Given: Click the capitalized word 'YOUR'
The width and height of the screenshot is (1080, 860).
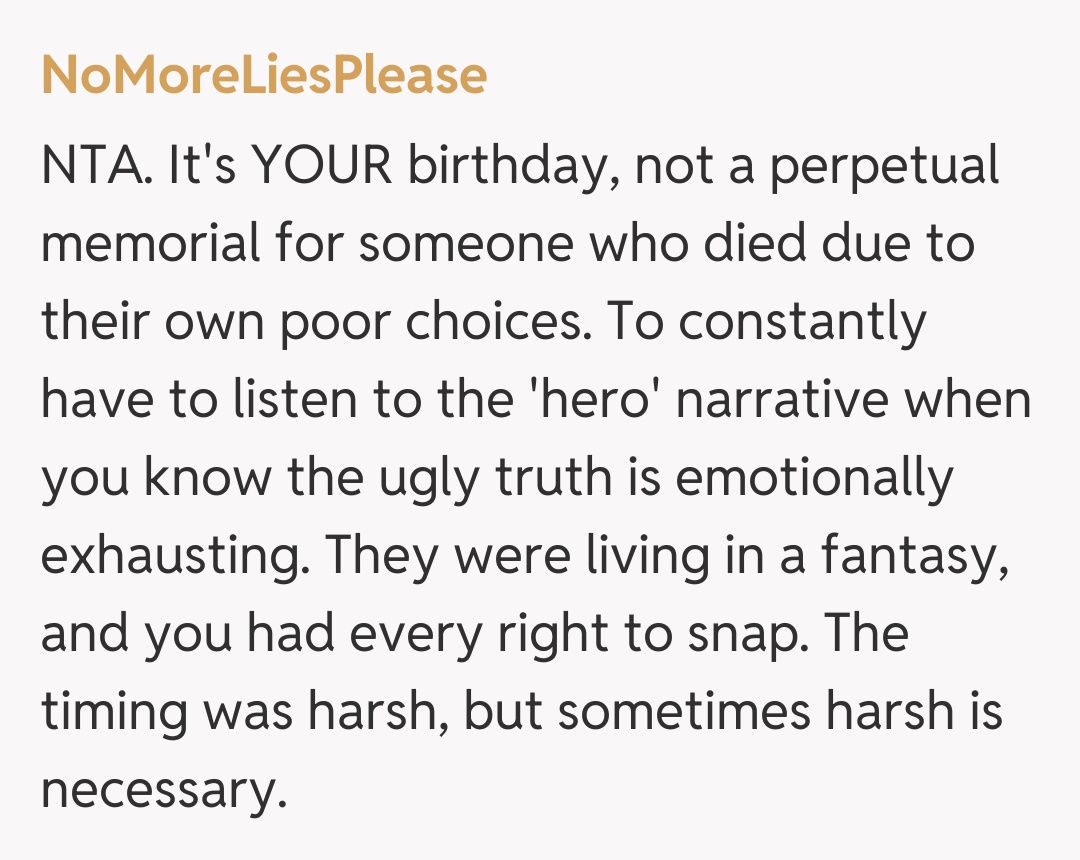Looking at the screenshot, I should (321, 163).
